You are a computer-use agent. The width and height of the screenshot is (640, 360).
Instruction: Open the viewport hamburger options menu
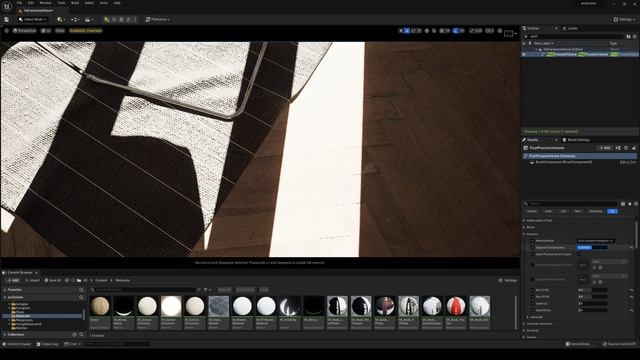click(x=7, y=31)
